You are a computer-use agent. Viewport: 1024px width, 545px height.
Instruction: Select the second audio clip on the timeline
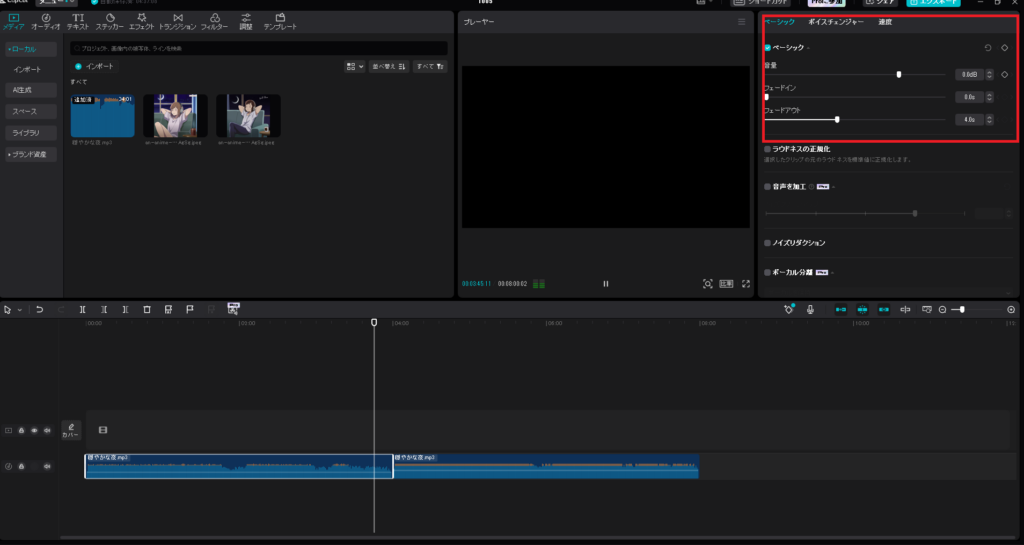[546, 466]
